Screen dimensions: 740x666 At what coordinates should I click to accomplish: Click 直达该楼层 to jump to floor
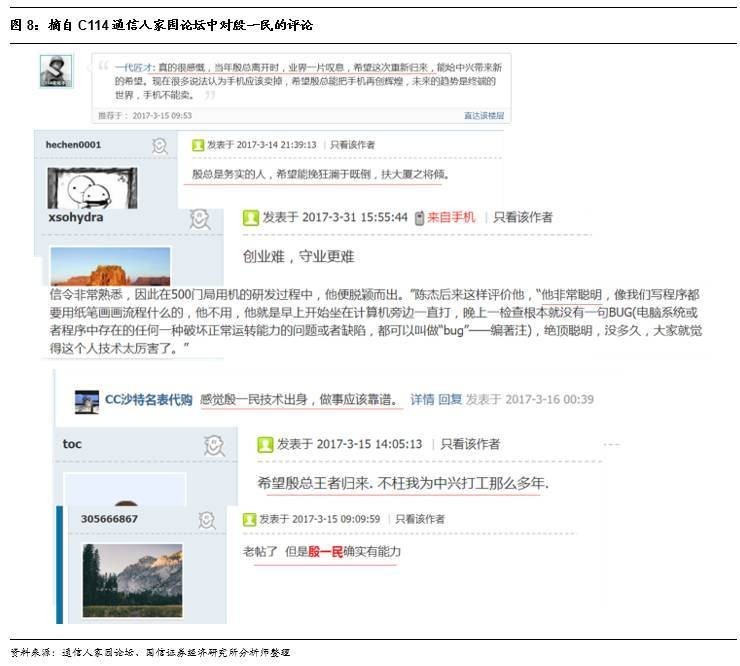click(484, 116)
